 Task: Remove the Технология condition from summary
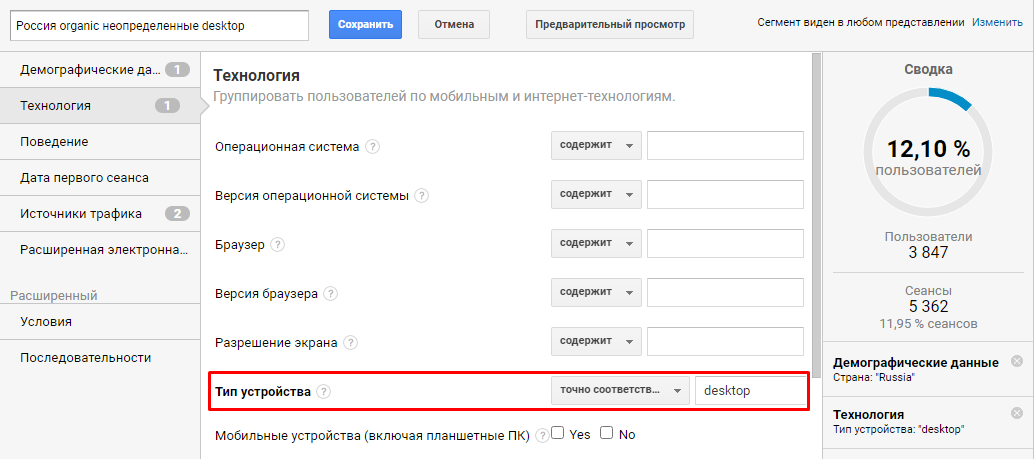[x=1017, y=413]
